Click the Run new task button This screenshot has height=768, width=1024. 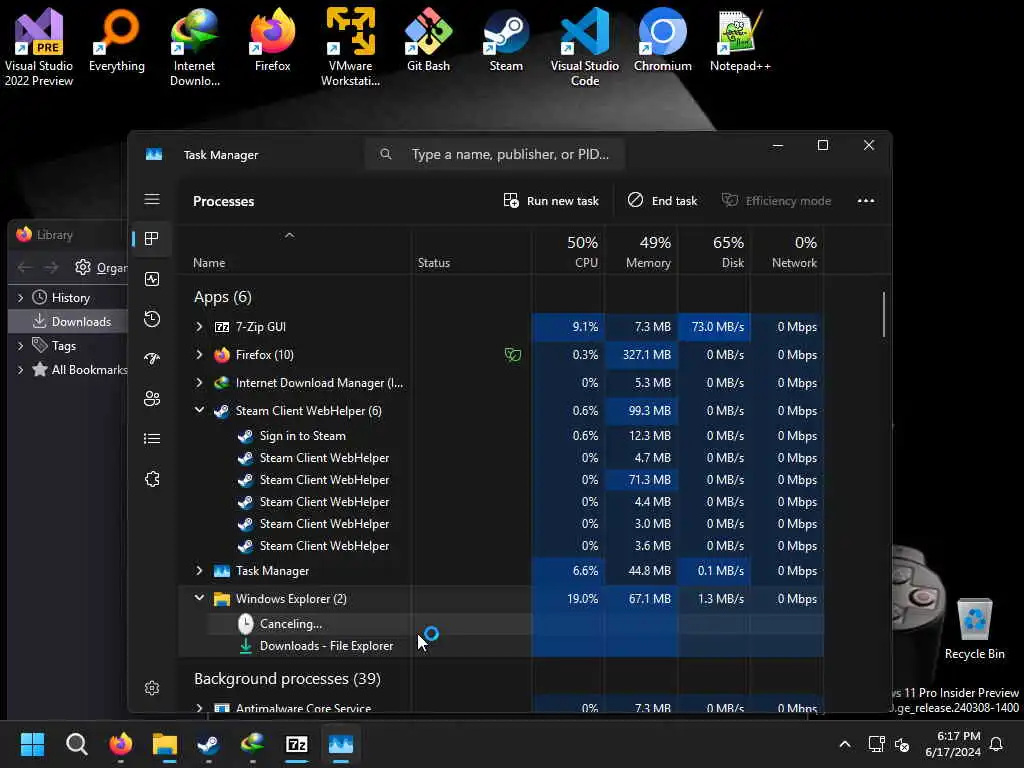tap(551, 201)
